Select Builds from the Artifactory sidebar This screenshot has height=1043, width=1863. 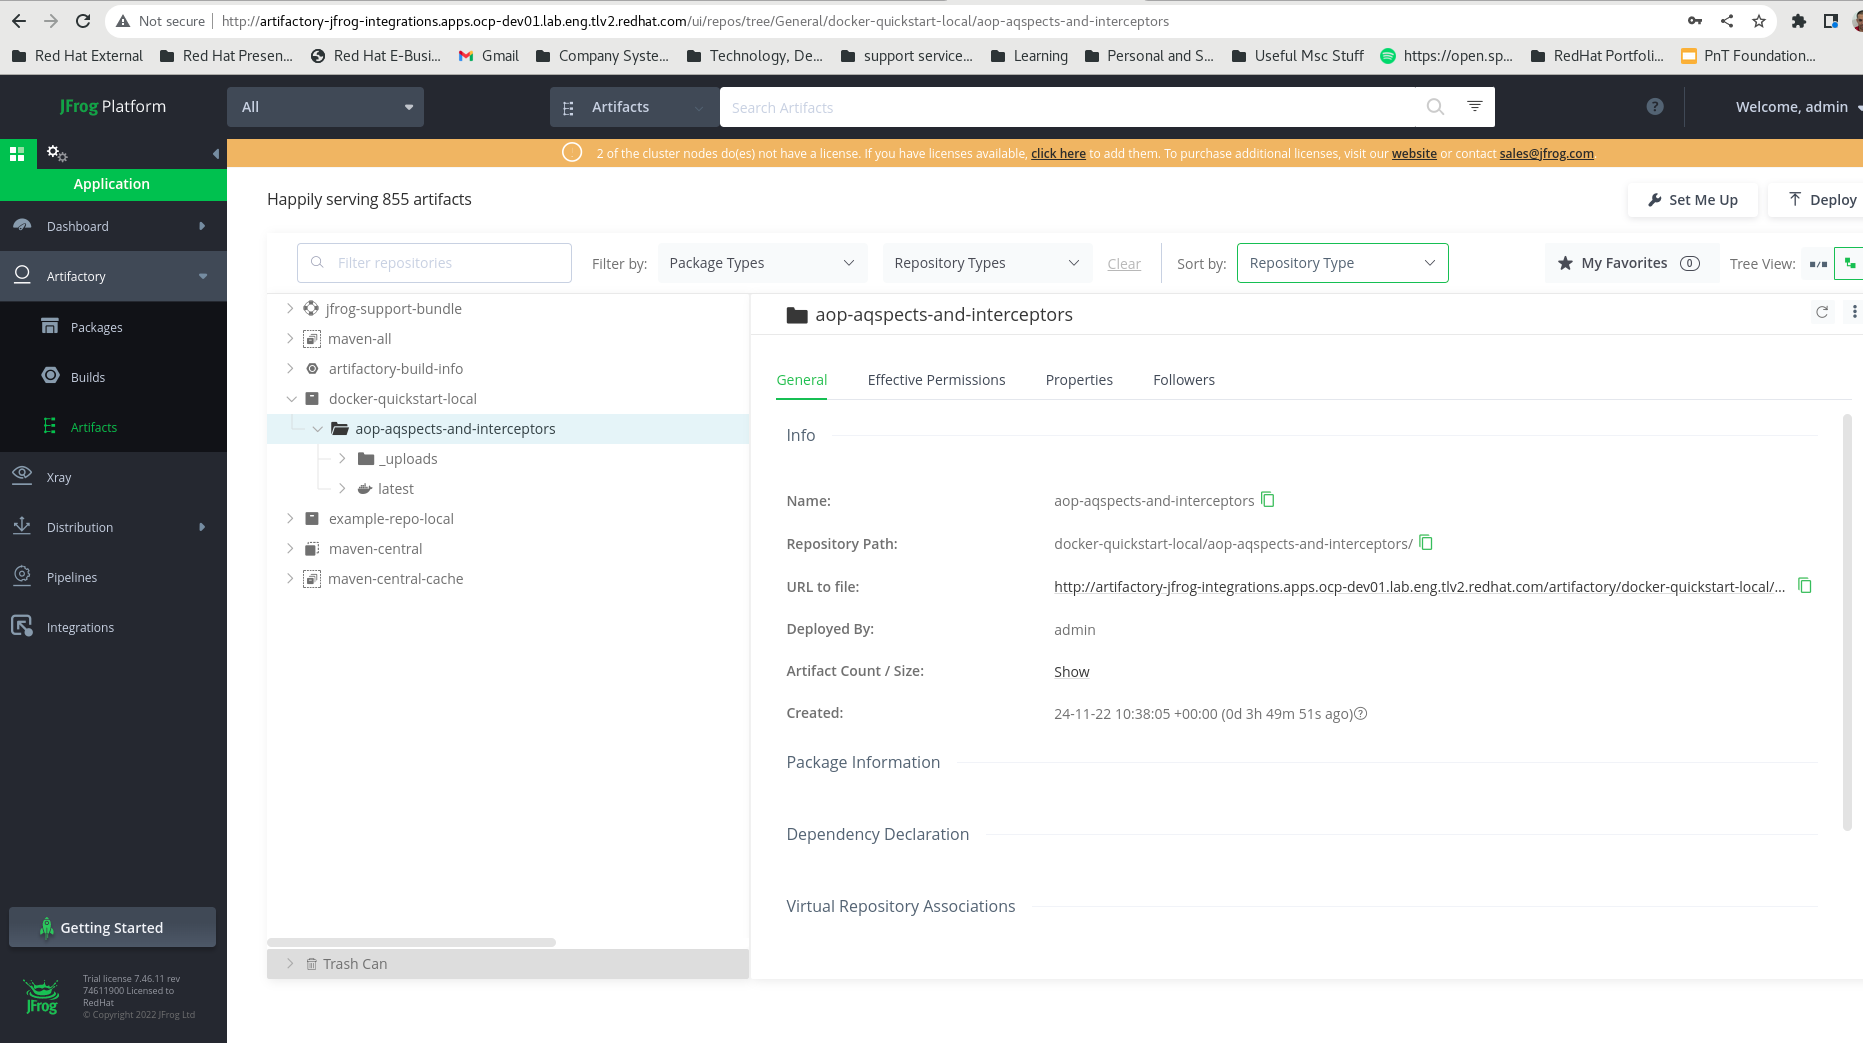point(87,377)
